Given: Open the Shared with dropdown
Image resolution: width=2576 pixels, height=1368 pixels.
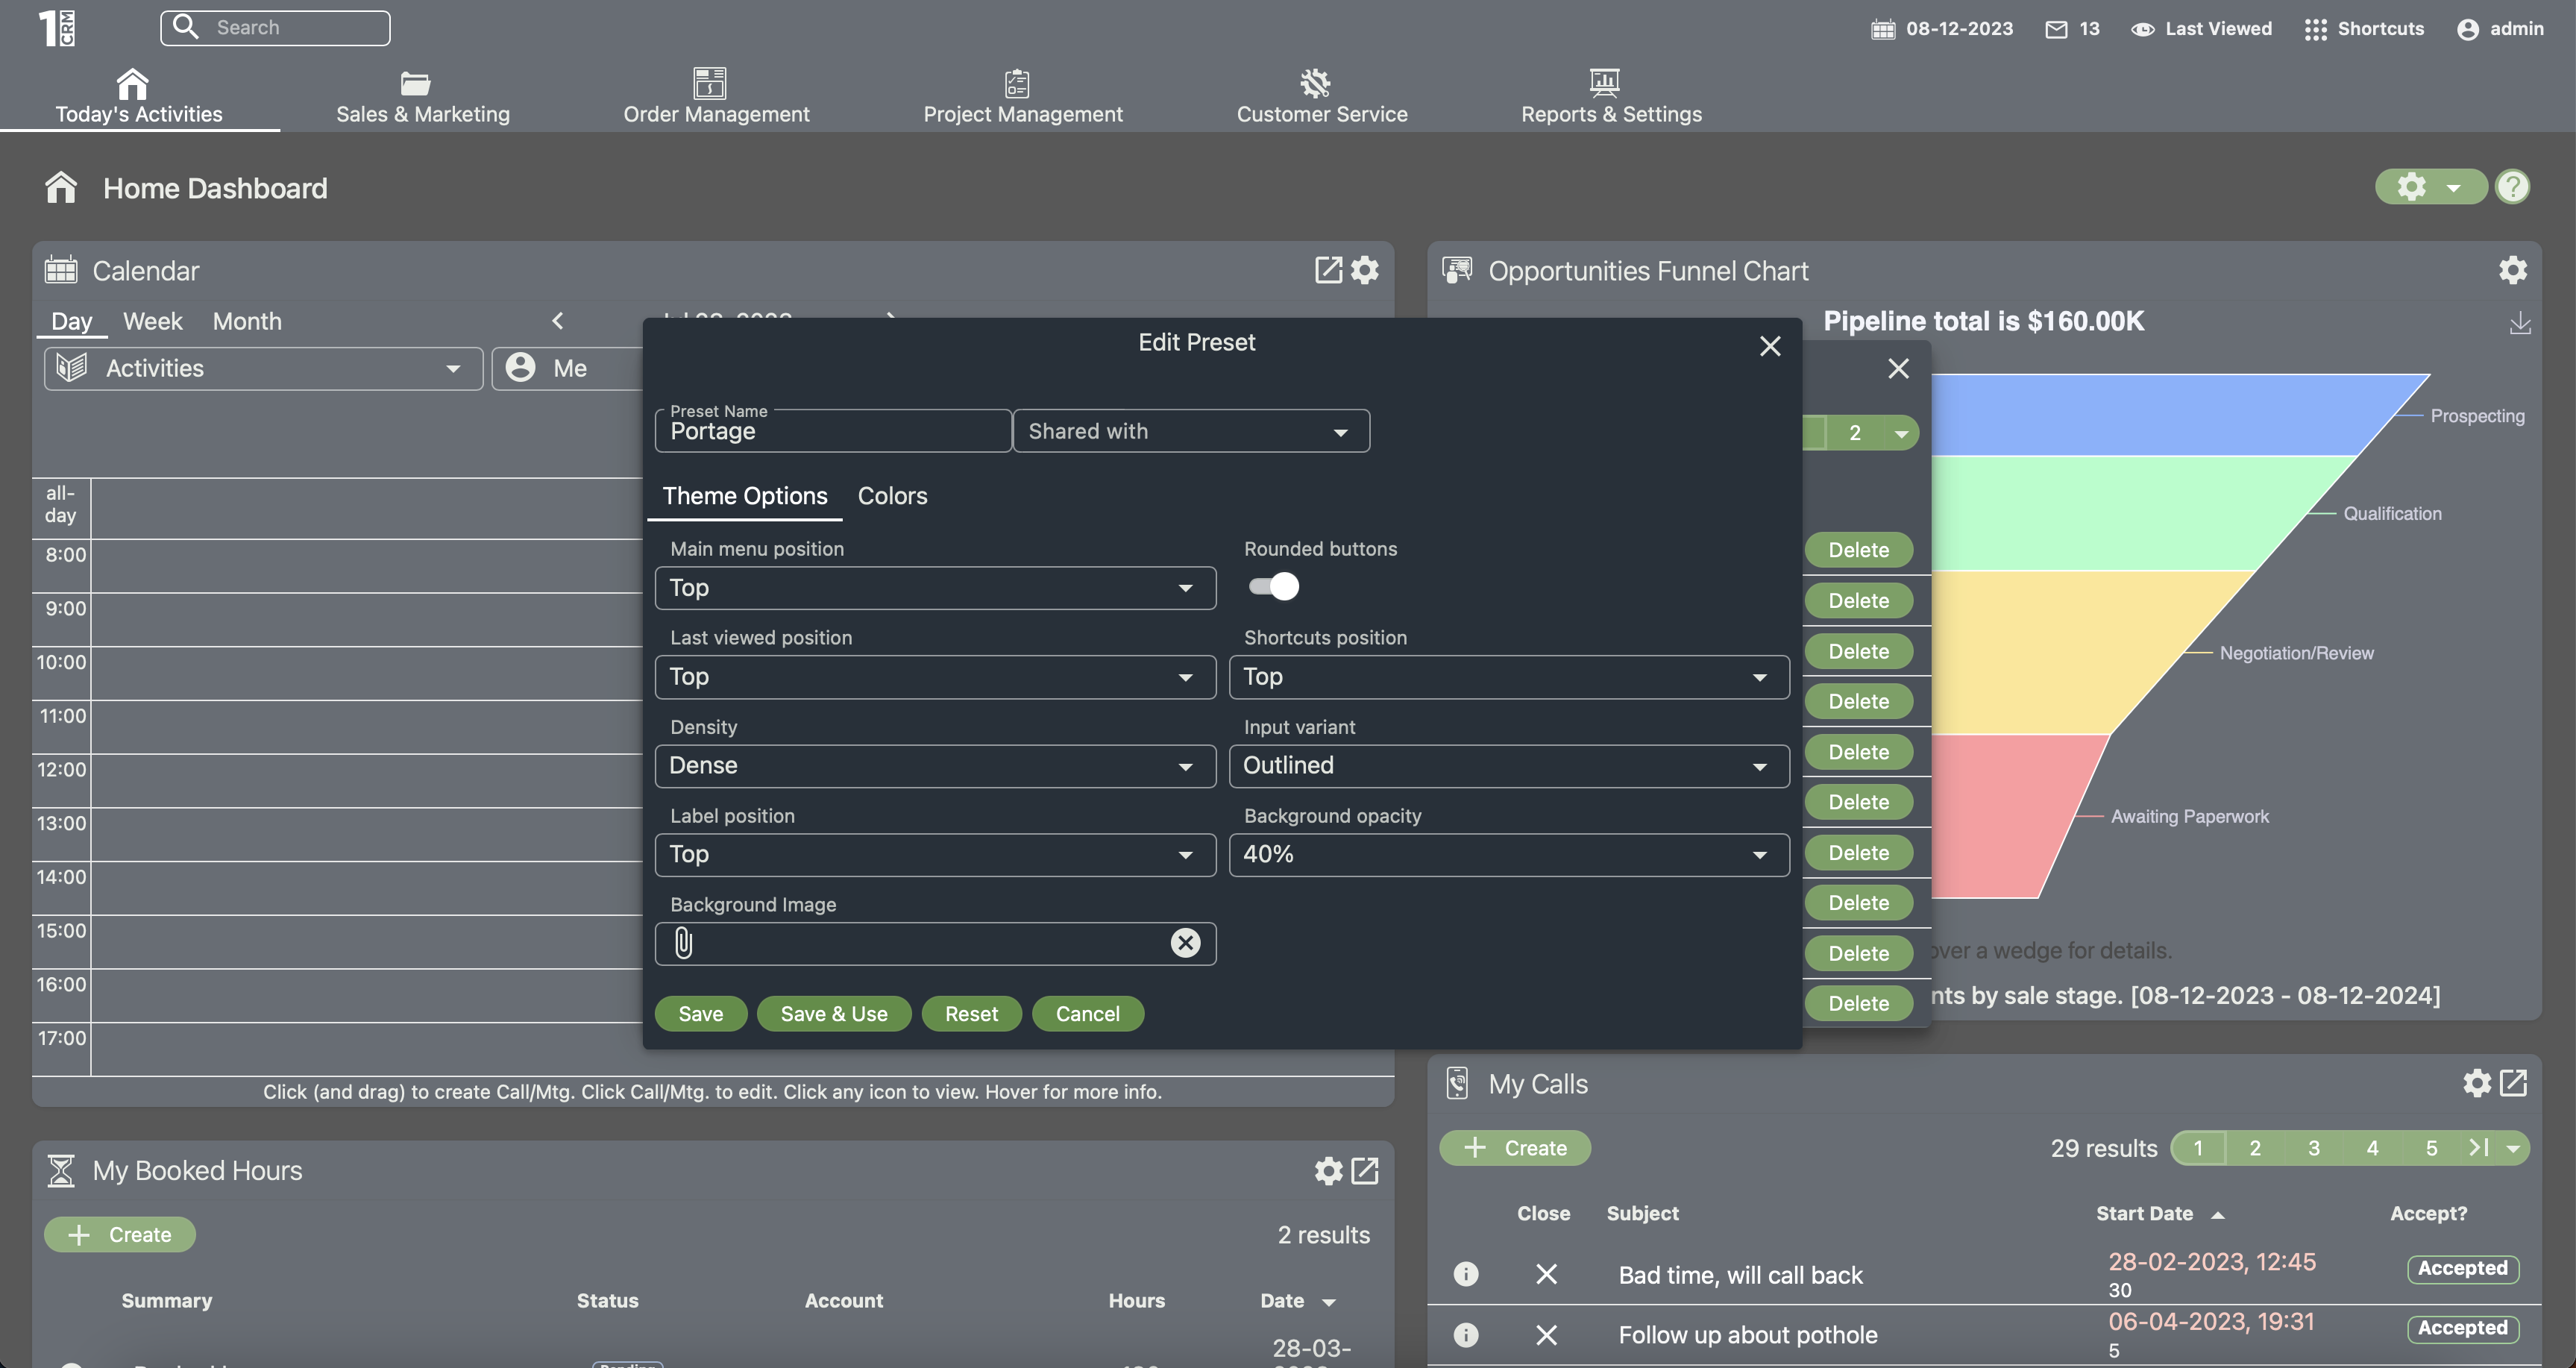Looking at the screenshot, I should [1190, 432].
